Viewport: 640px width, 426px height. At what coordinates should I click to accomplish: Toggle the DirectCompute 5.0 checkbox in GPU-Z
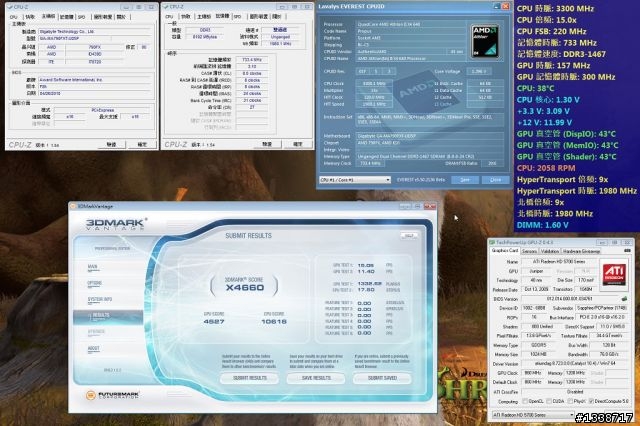tap(591, 401)
